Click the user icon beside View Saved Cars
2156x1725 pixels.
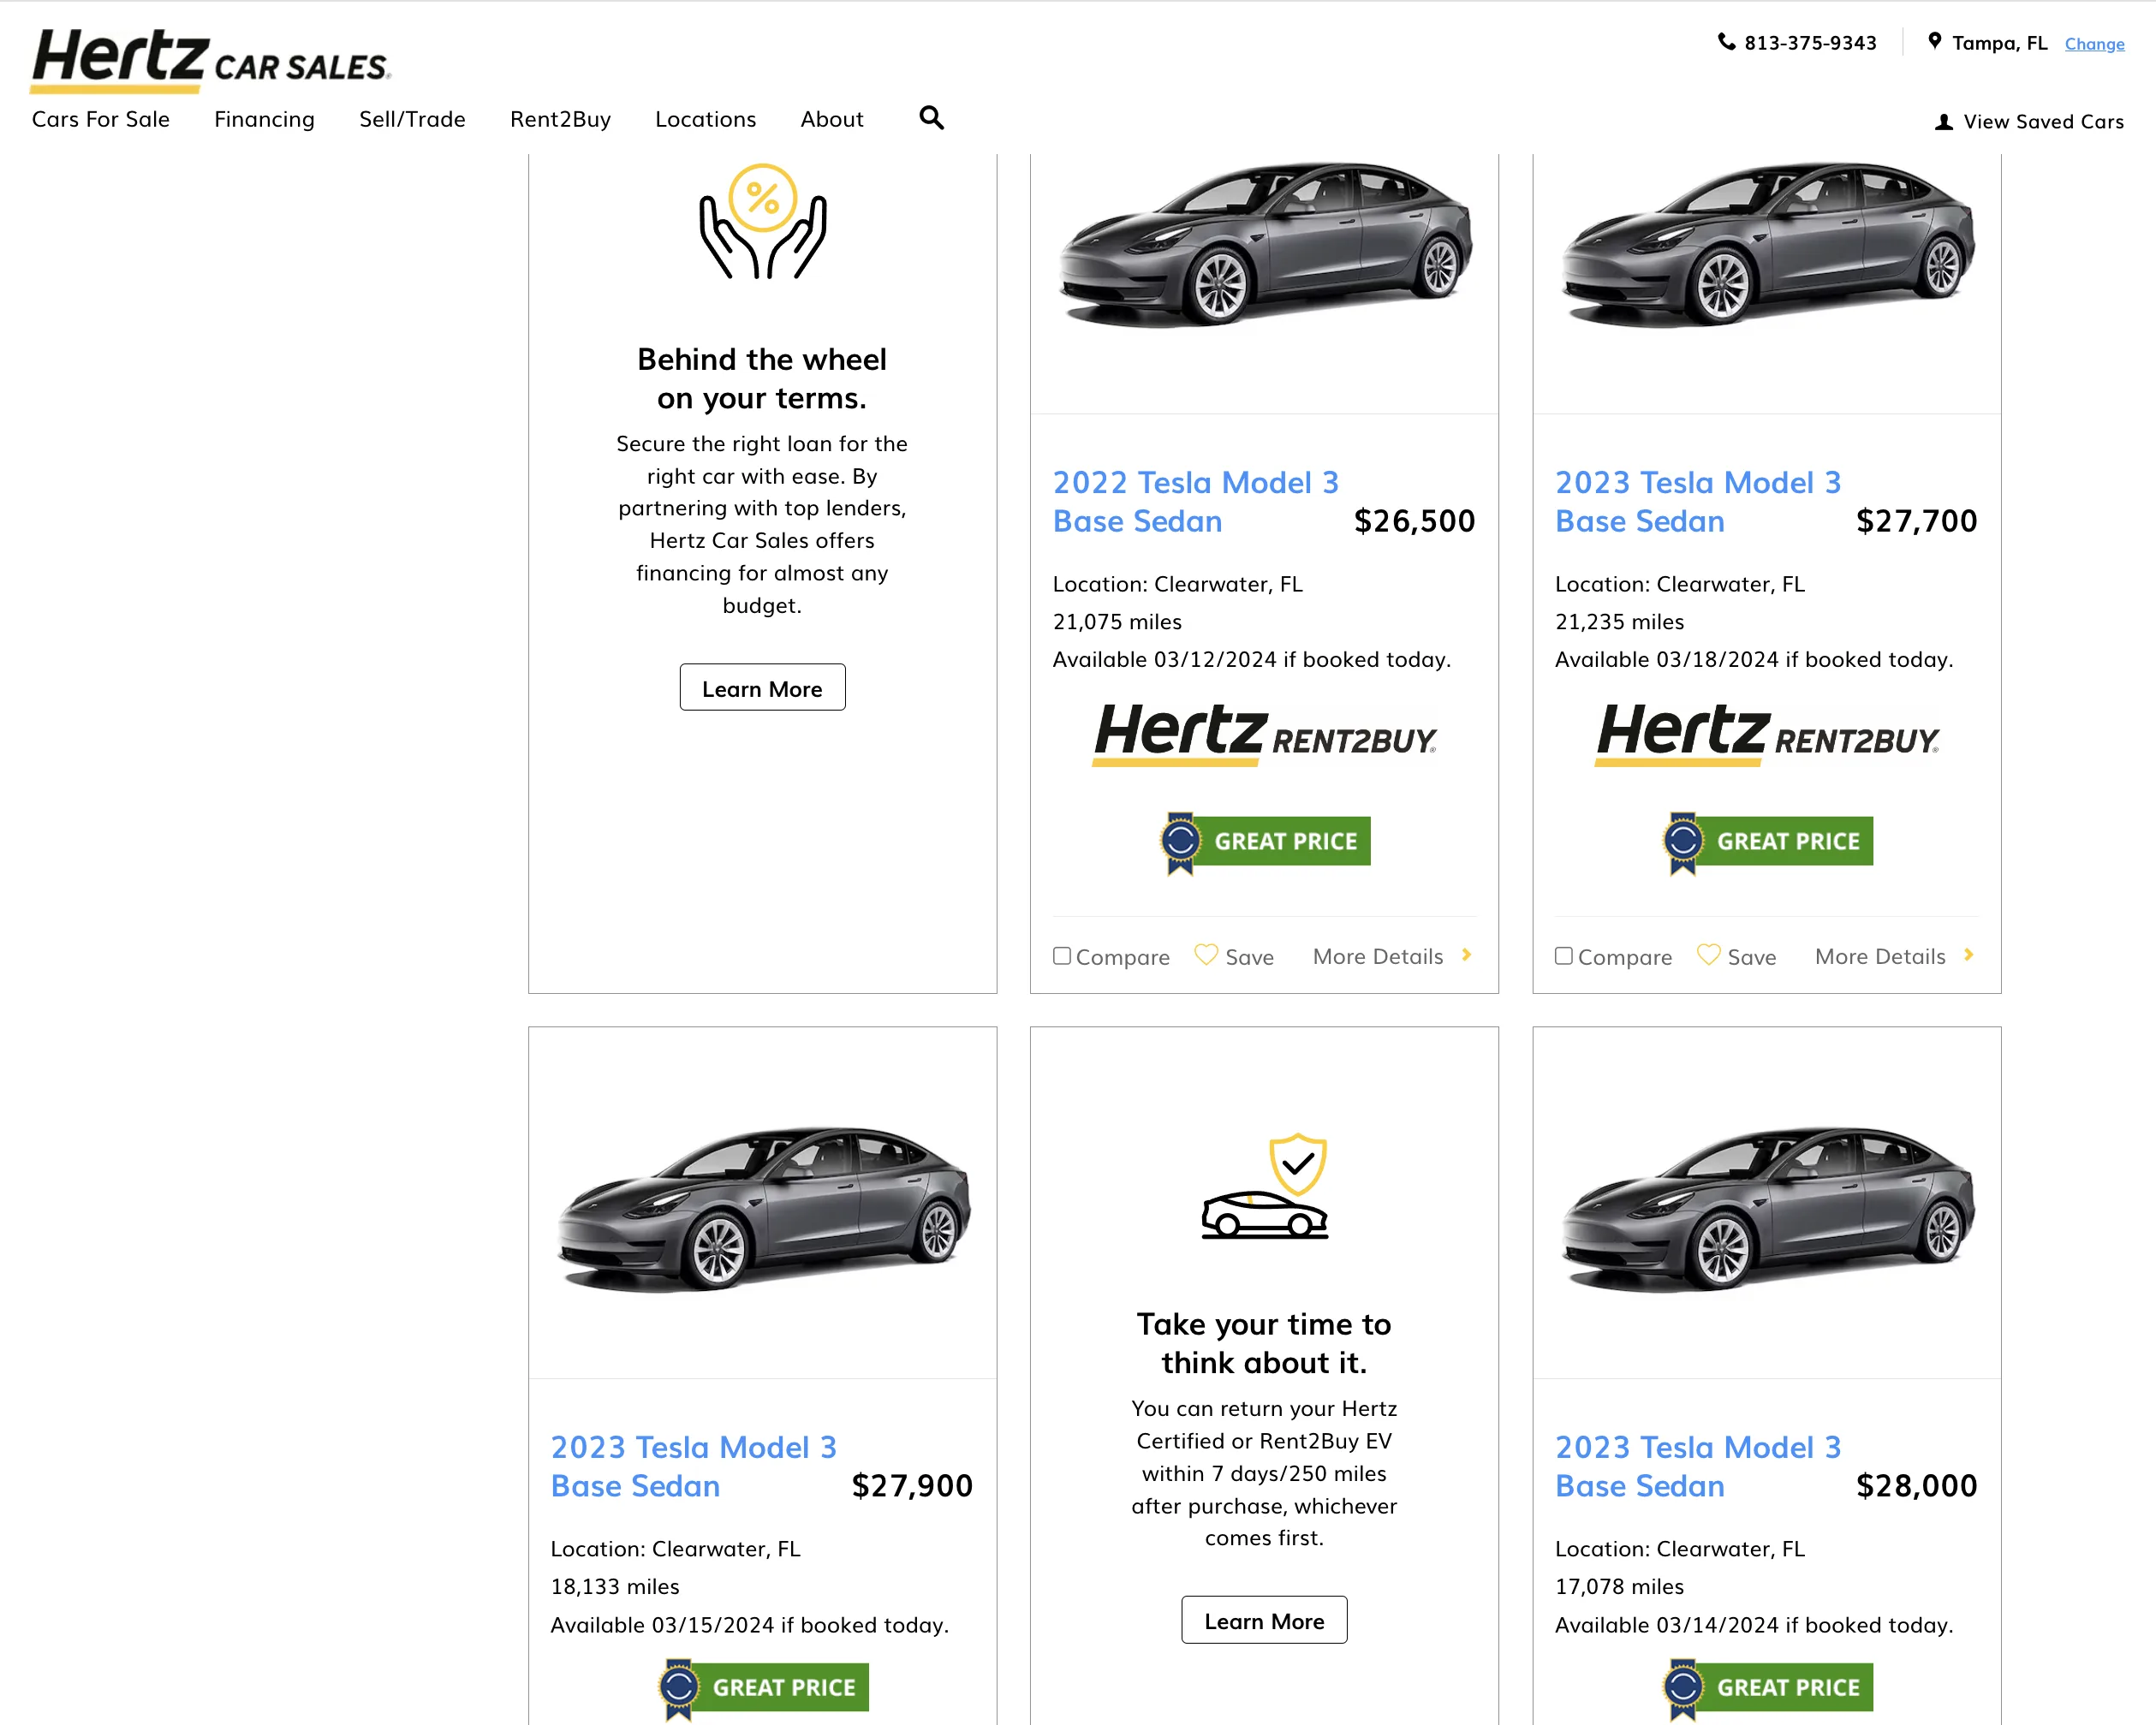pos(1943,122)
